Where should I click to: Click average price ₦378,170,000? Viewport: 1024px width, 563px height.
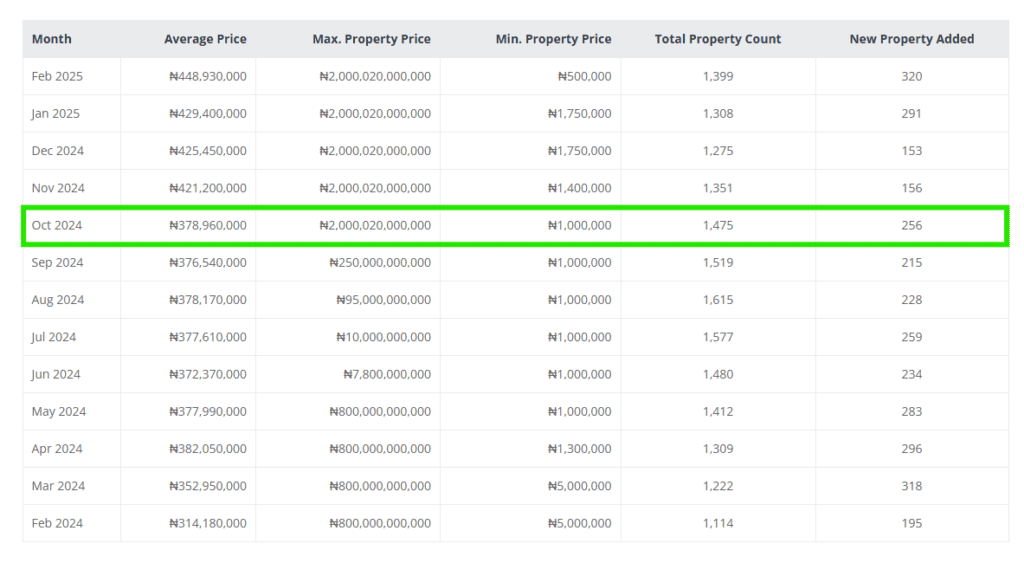pos(208,300)
